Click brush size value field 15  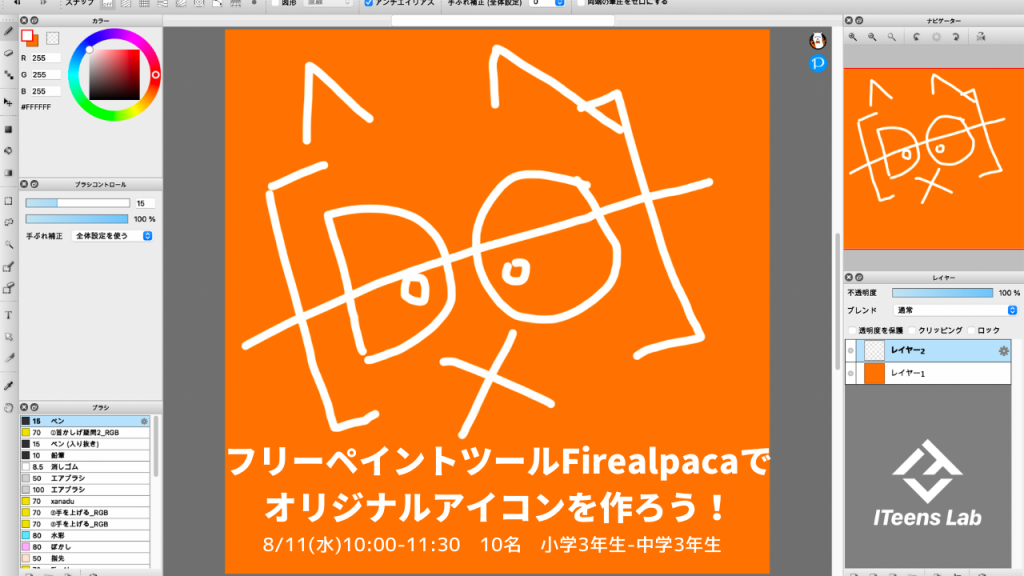pos(144,203)
